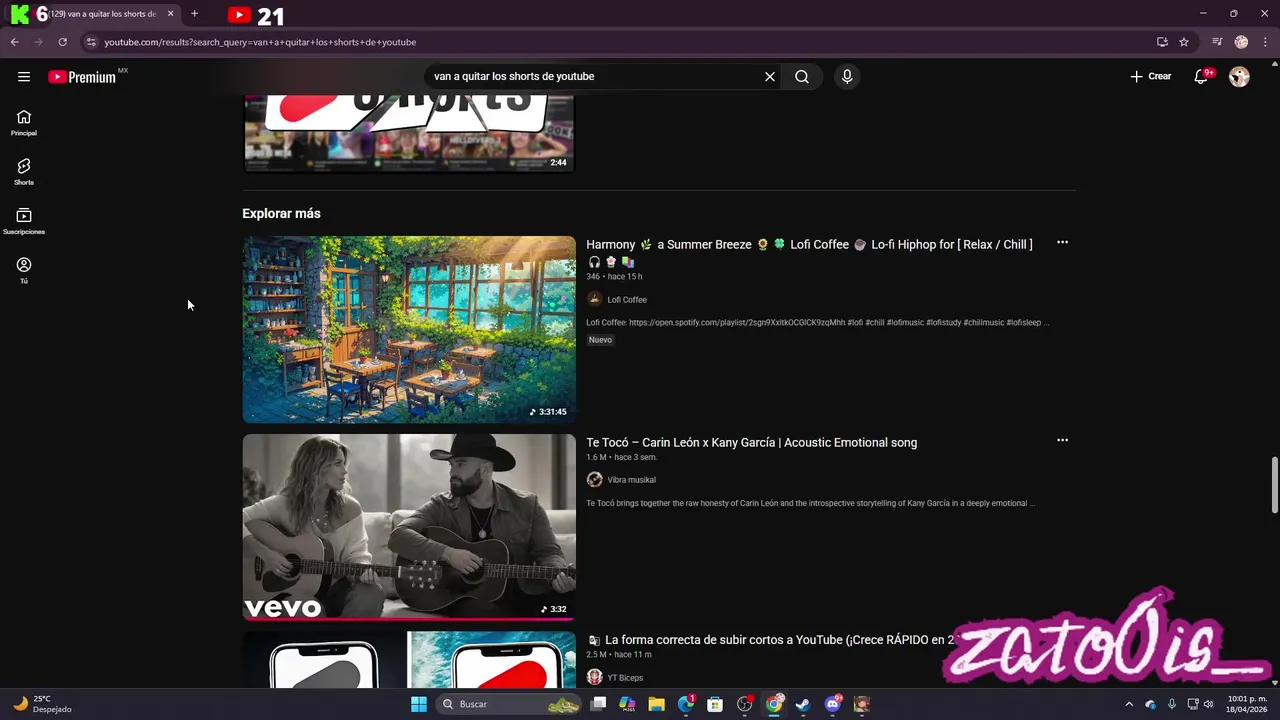Click the magnifier search button

point(802,77)
